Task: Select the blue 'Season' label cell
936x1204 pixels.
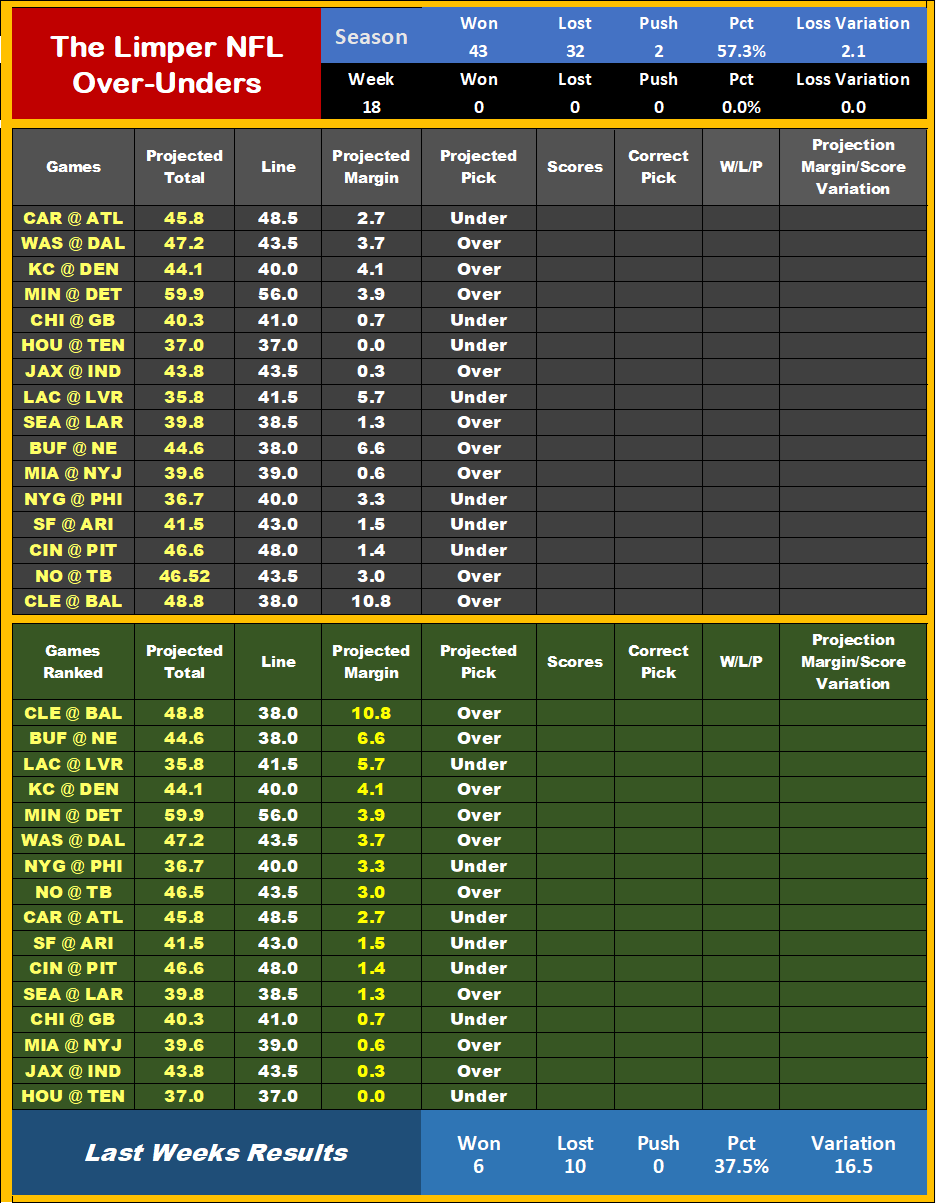Action: 371,37
